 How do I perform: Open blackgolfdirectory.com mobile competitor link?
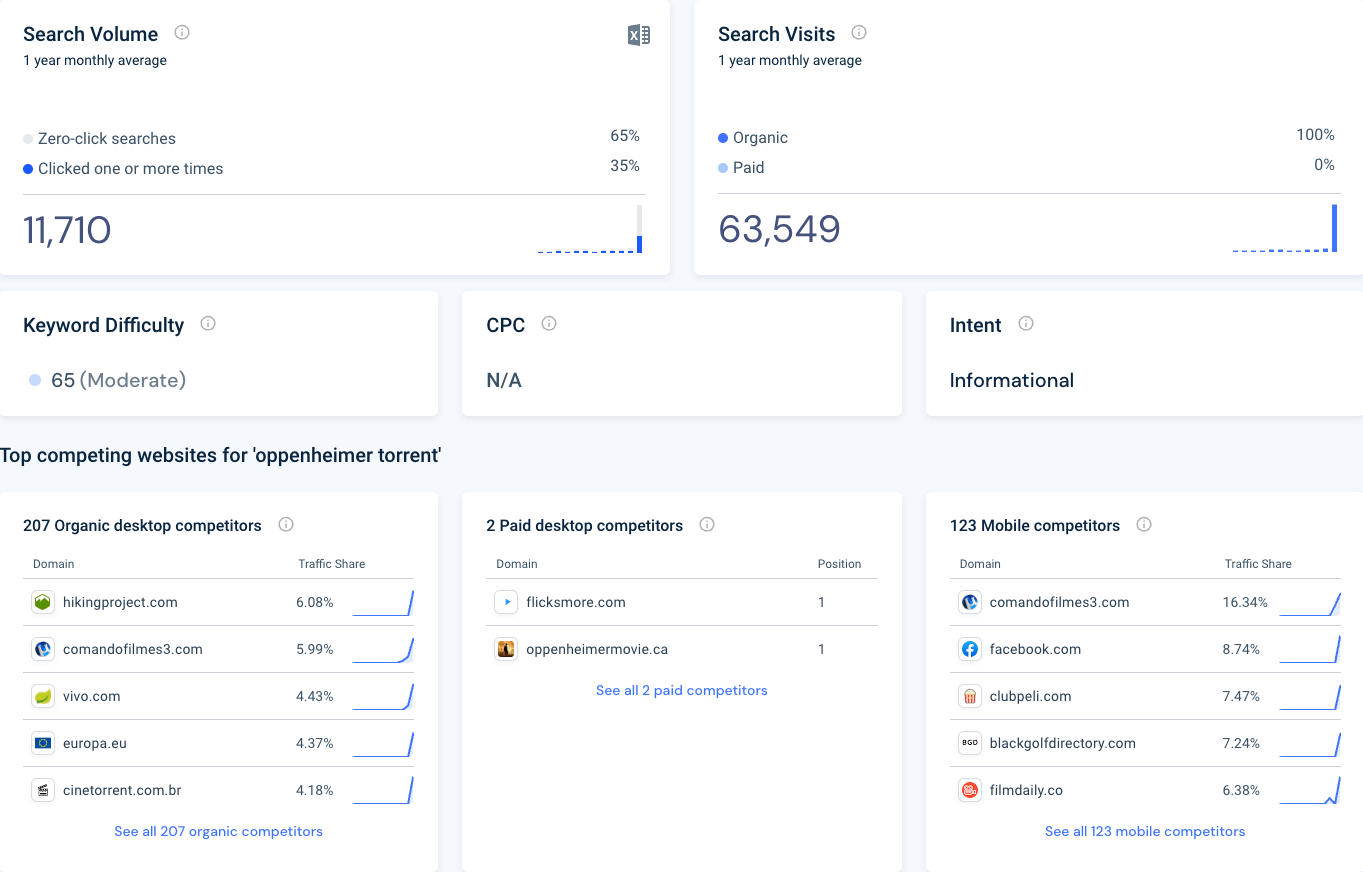tap(1062, 743)
